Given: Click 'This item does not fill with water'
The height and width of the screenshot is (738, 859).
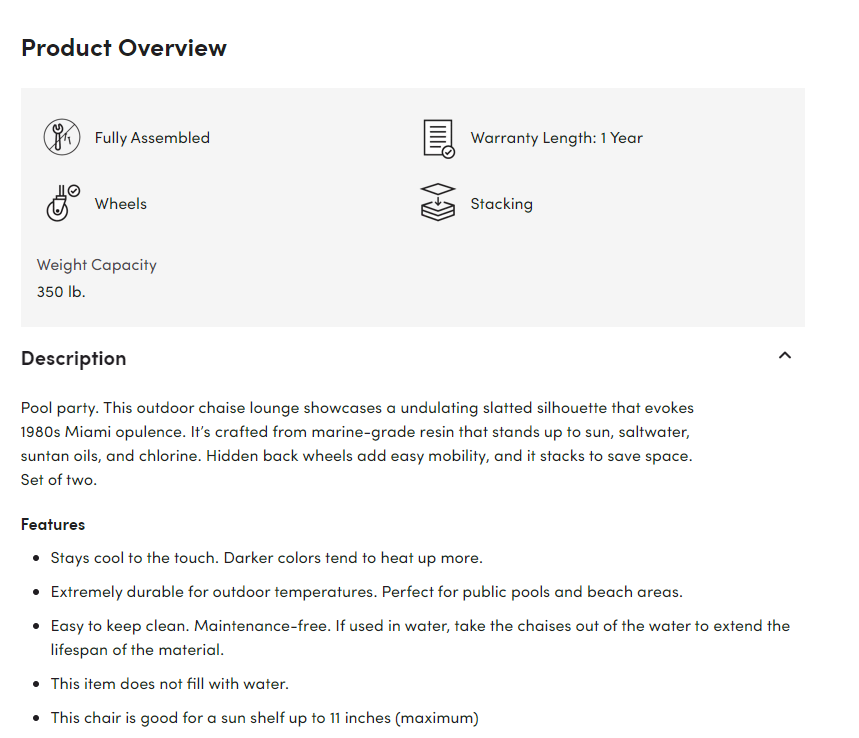Looking at the screenshot, I should coord(169,684).
